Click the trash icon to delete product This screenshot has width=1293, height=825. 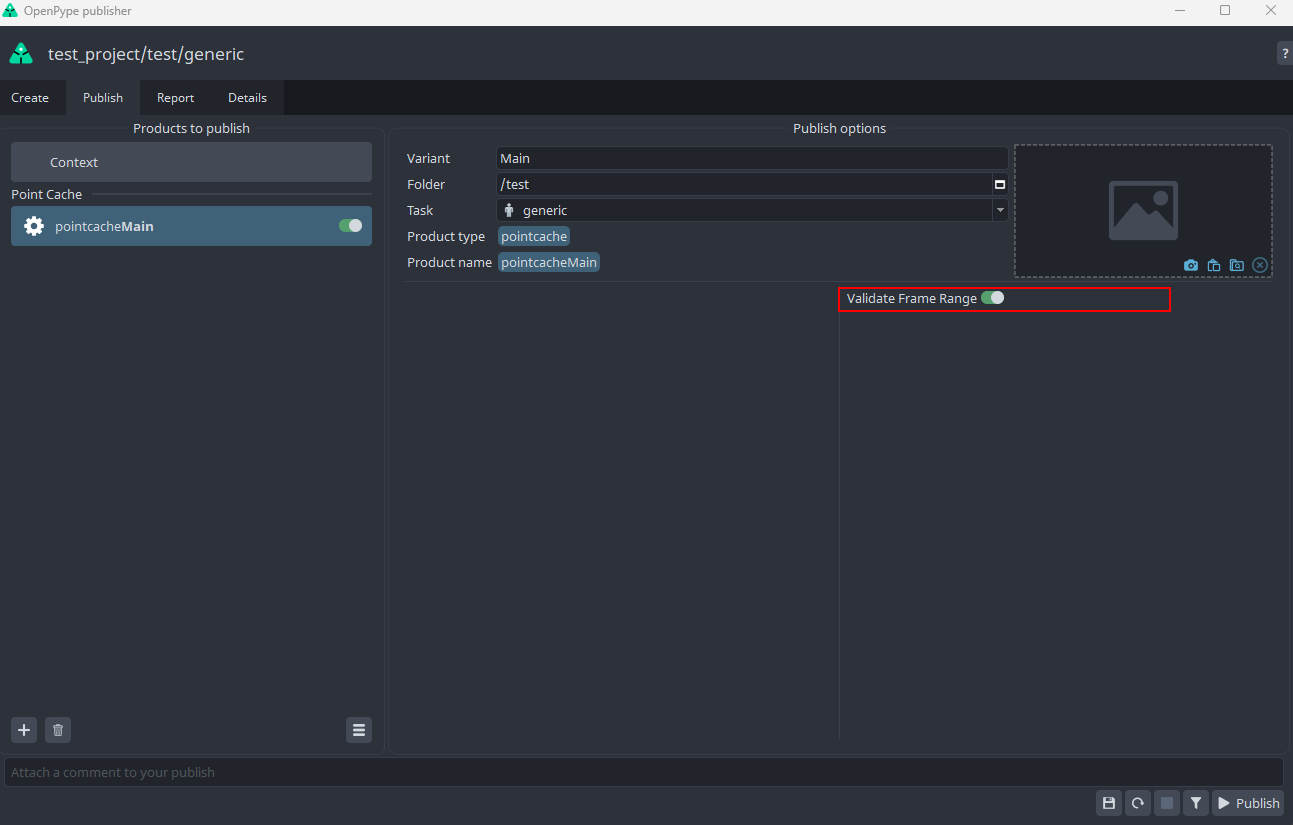click(58, 730)
